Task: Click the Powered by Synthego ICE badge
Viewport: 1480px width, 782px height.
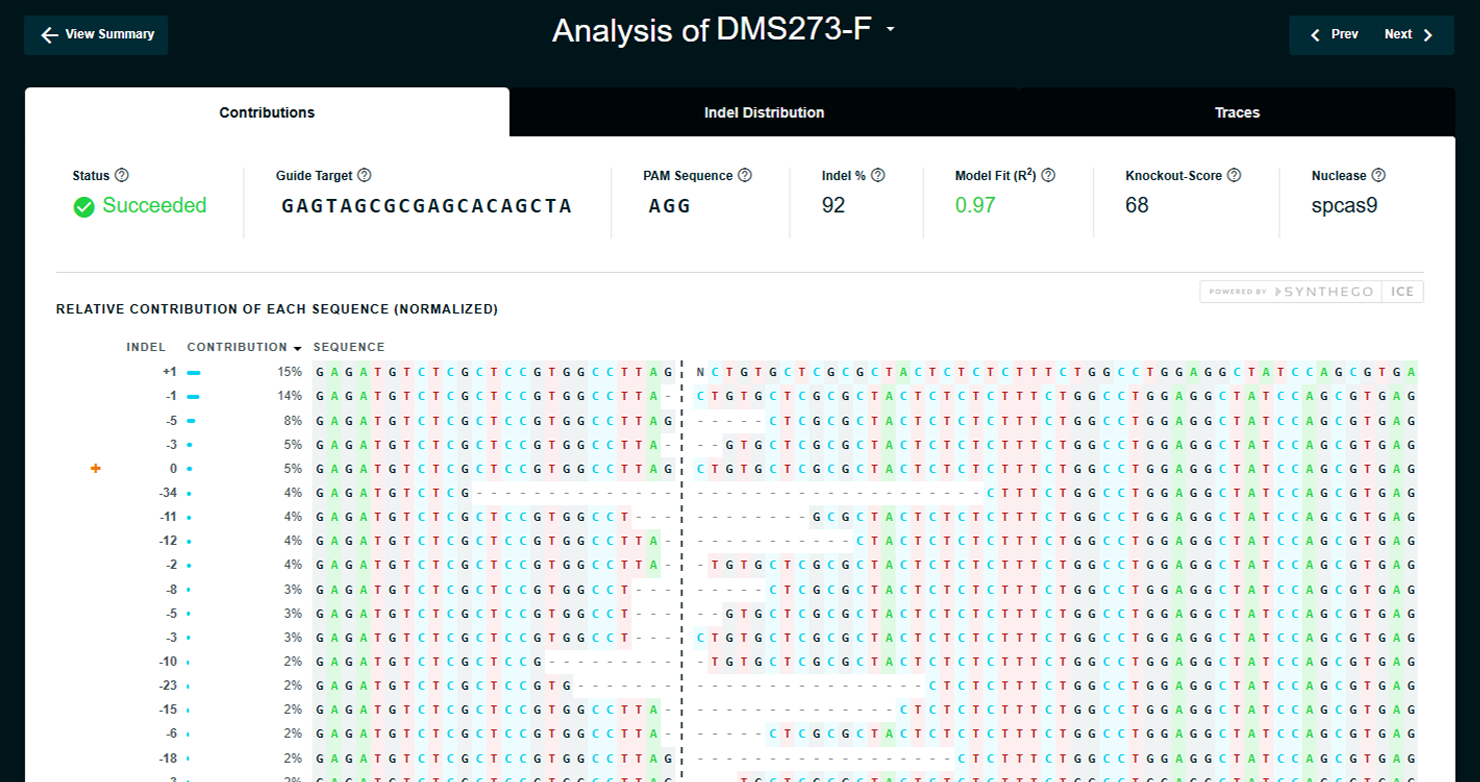Action: click(1311, 292)
